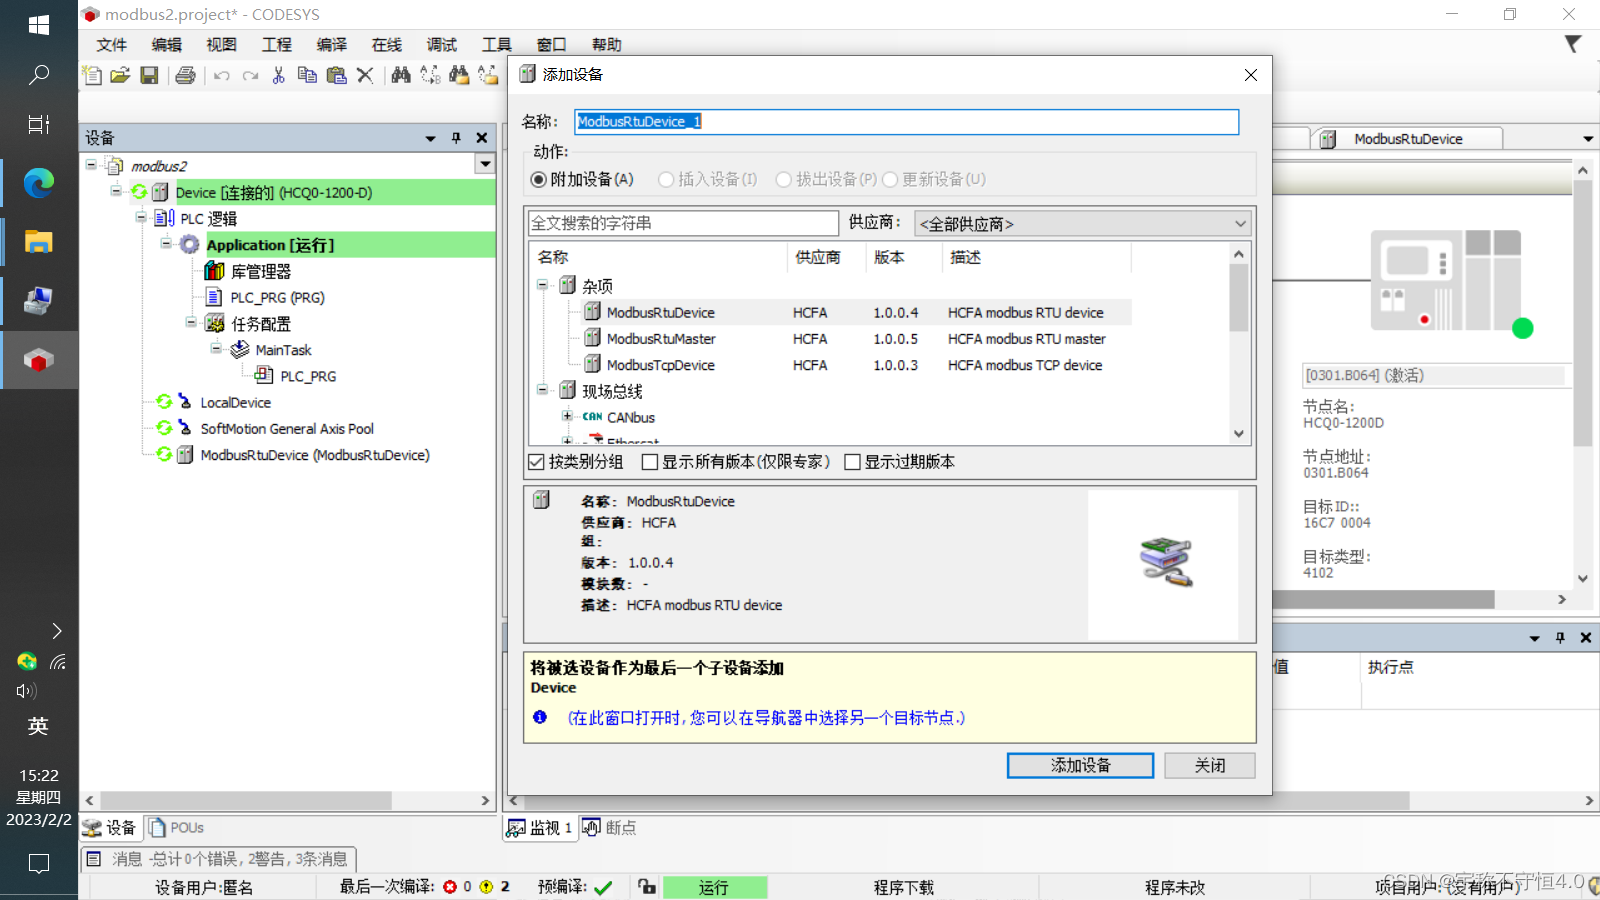Image resolution: width=1600 pixels, height=900 pixels.
Task: Click in the 名称 input field
Action: click(x=907, y=122)
